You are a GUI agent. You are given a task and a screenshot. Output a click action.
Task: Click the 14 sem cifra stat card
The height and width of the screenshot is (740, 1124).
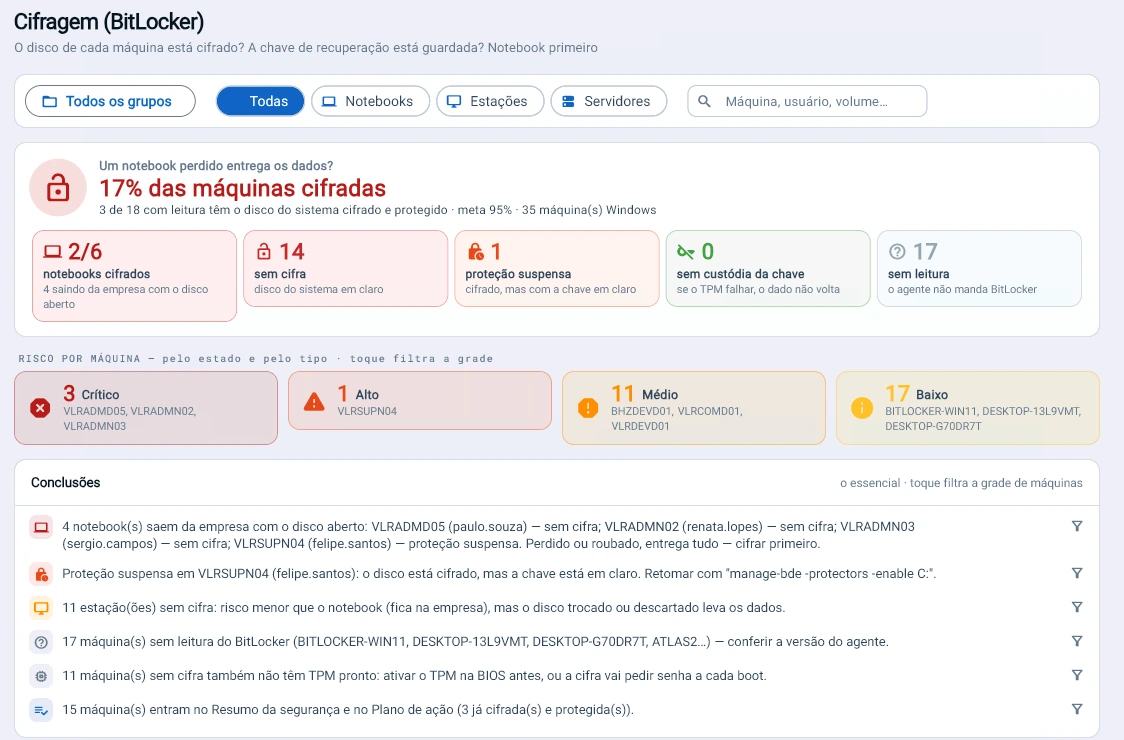(x=346, y=268)
